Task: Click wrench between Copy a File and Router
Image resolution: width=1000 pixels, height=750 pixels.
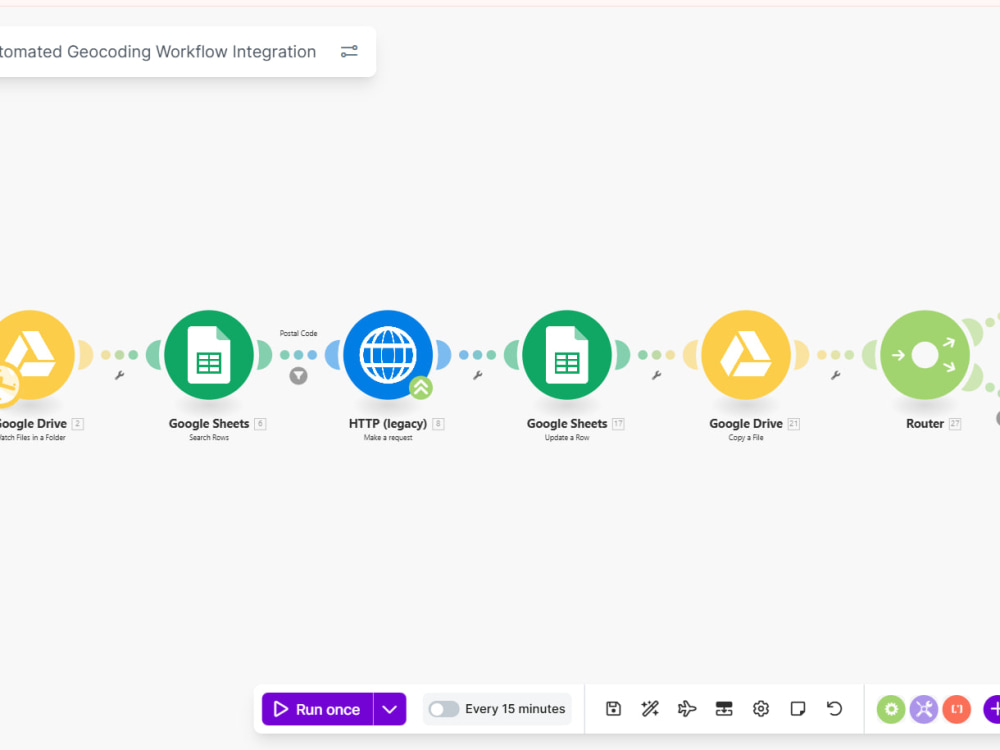Action: tap(835, 376)
